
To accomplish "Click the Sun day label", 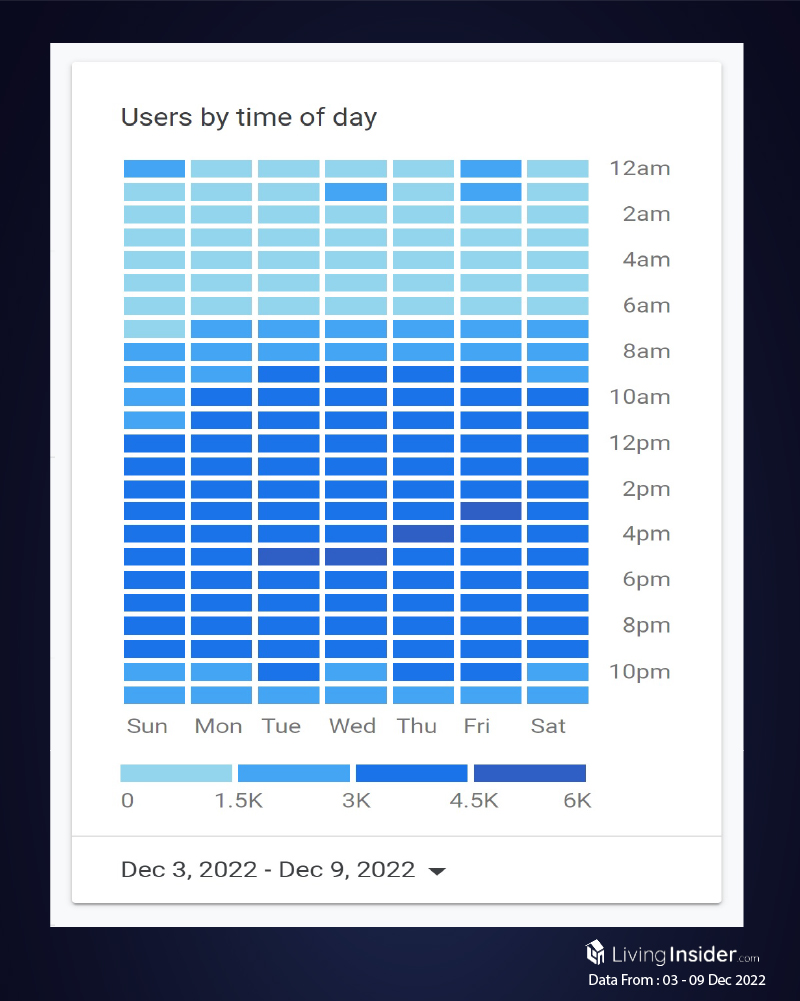I will click(x=147, y=726).
